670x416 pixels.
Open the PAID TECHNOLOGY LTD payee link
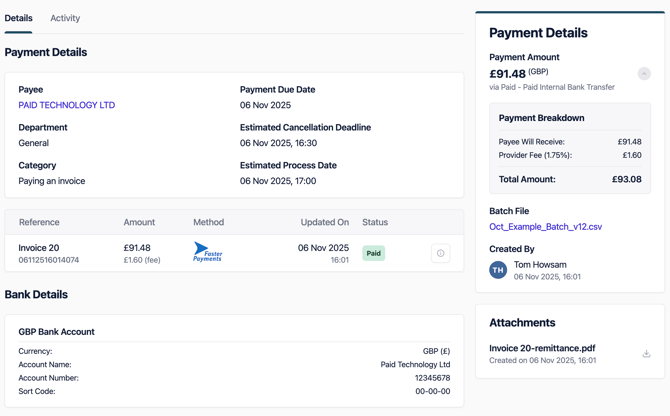pos(66,105)
